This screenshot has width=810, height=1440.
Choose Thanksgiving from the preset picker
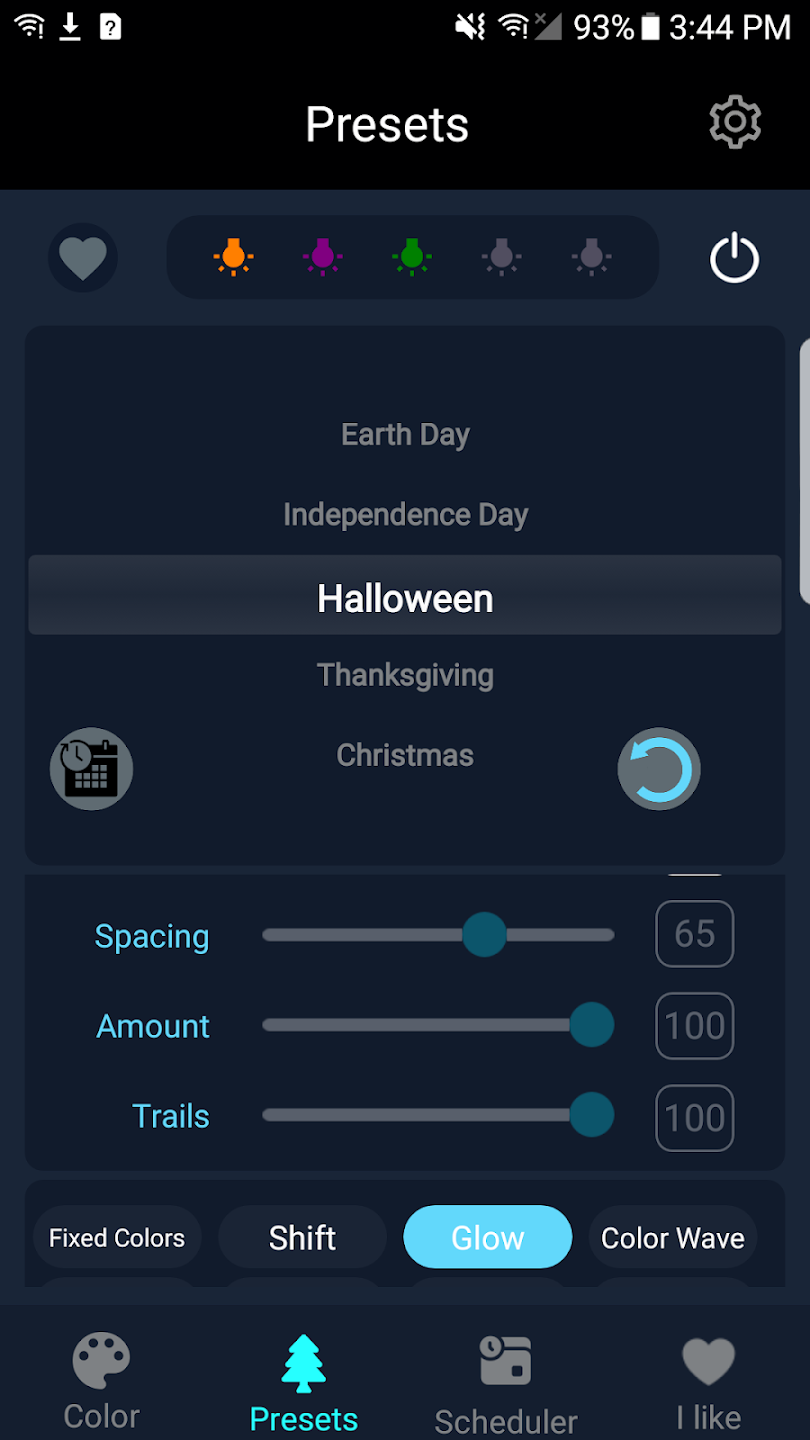click(x=405, y=675)
